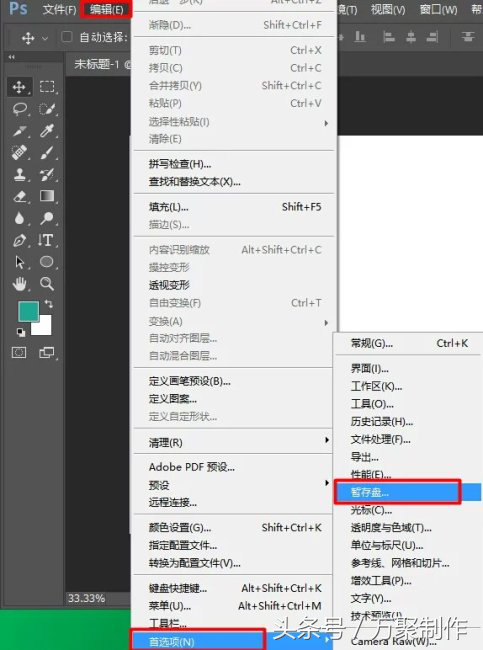Expand the 清理(R) submenu
Viewport: 483px width, 650px height.
[327, 440]
